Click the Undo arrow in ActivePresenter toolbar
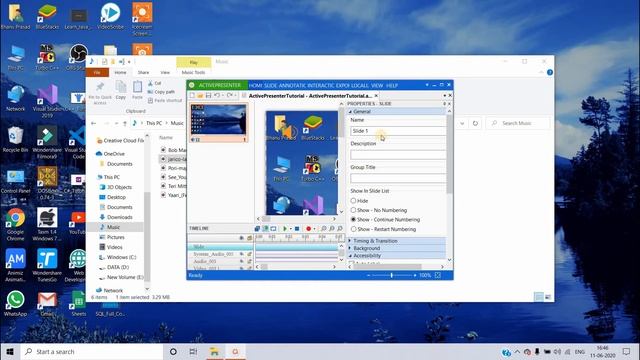This screenshot has width=640, height=360. click(x=217, y=96)
